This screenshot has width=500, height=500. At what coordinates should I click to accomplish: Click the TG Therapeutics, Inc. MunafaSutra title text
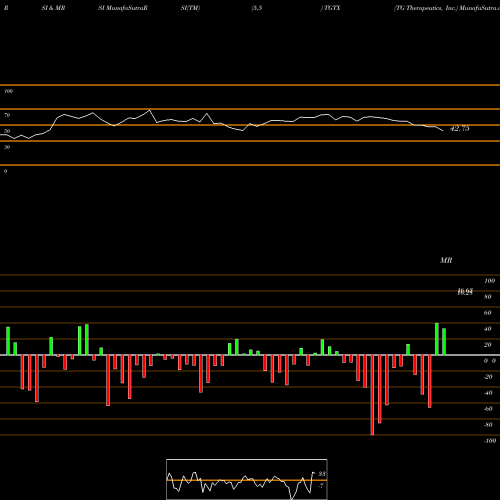tap(447, 8)
